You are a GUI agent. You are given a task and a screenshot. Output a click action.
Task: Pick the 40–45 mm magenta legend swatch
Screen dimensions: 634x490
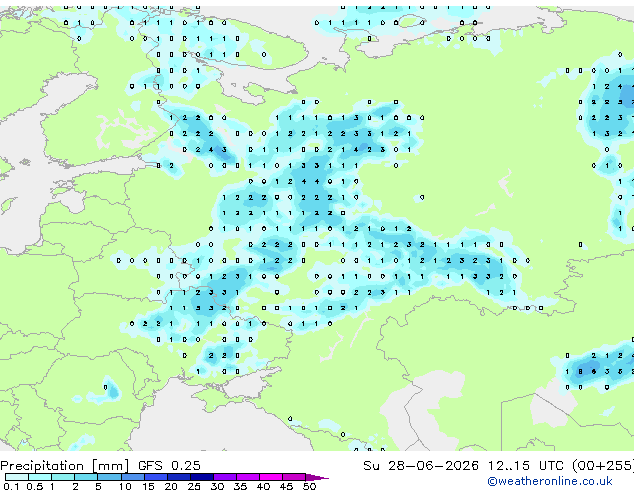coord(271,477)
